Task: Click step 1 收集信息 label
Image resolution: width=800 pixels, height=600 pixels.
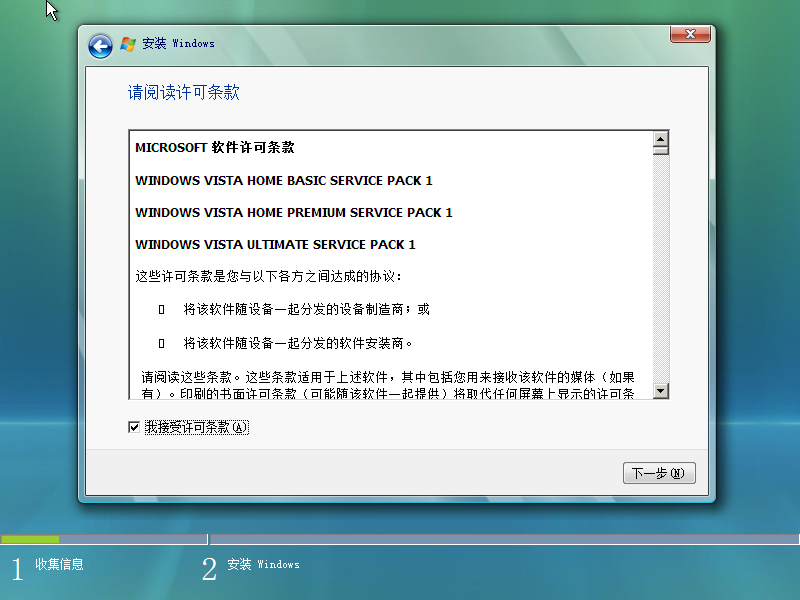Action: pyautogui.click(x=59, y=564)
